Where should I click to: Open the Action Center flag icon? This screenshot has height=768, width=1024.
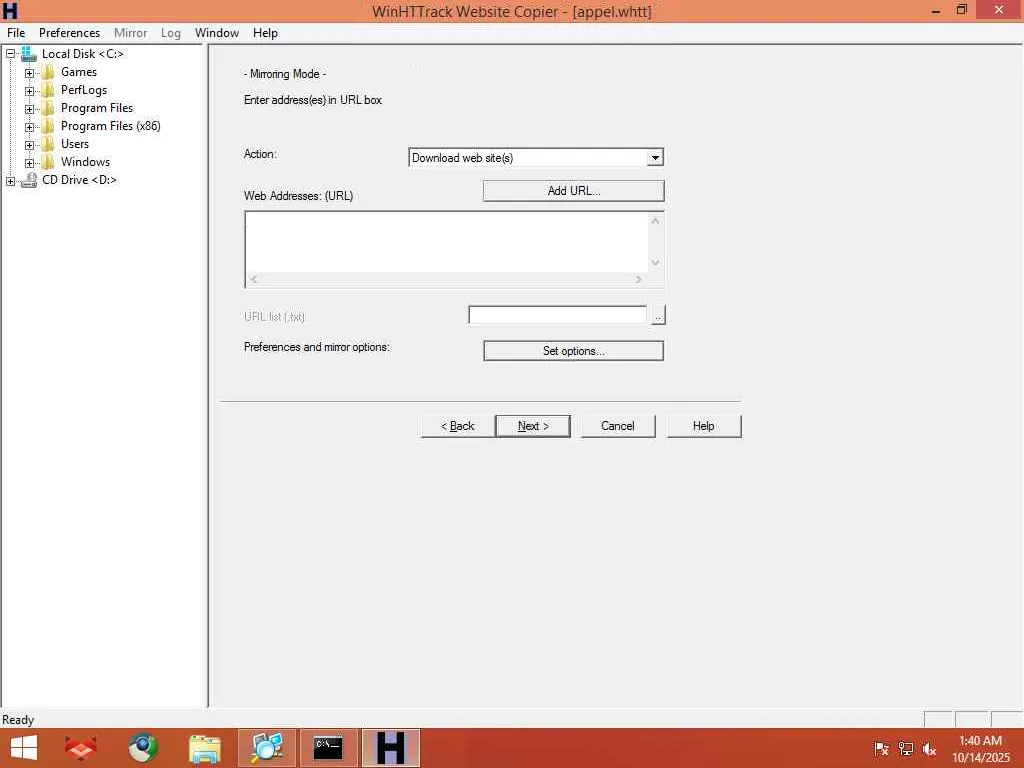pos(881,748)
